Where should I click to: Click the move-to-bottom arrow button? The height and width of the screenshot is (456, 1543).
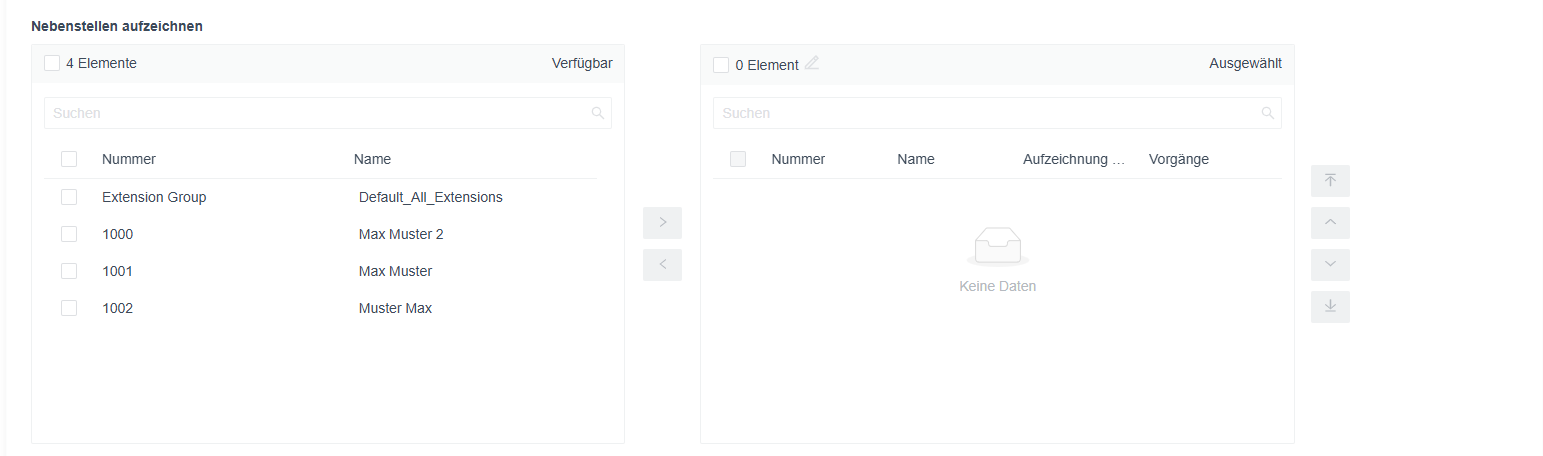tap(1330, 307)
